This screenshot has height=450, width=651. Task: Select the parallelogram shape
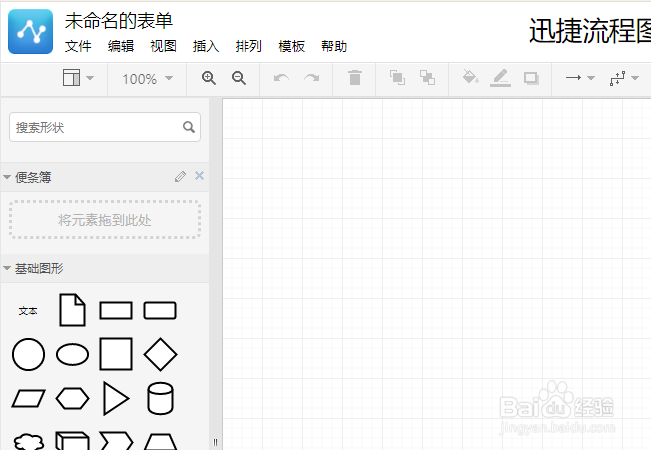click(x=28, y=399)
